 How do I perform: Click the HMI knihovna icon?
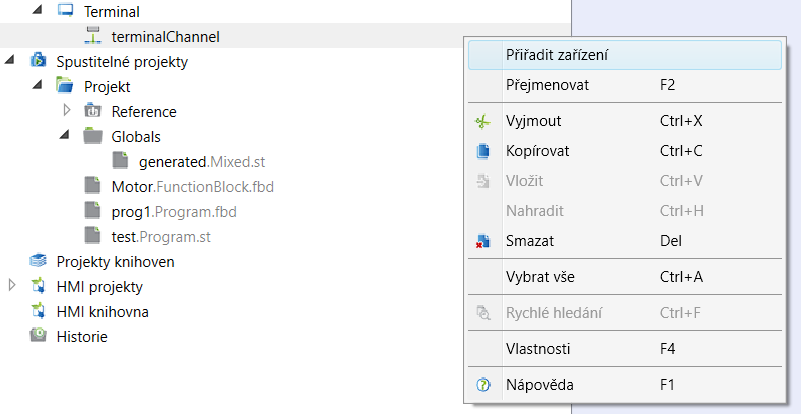click(38, 311)
